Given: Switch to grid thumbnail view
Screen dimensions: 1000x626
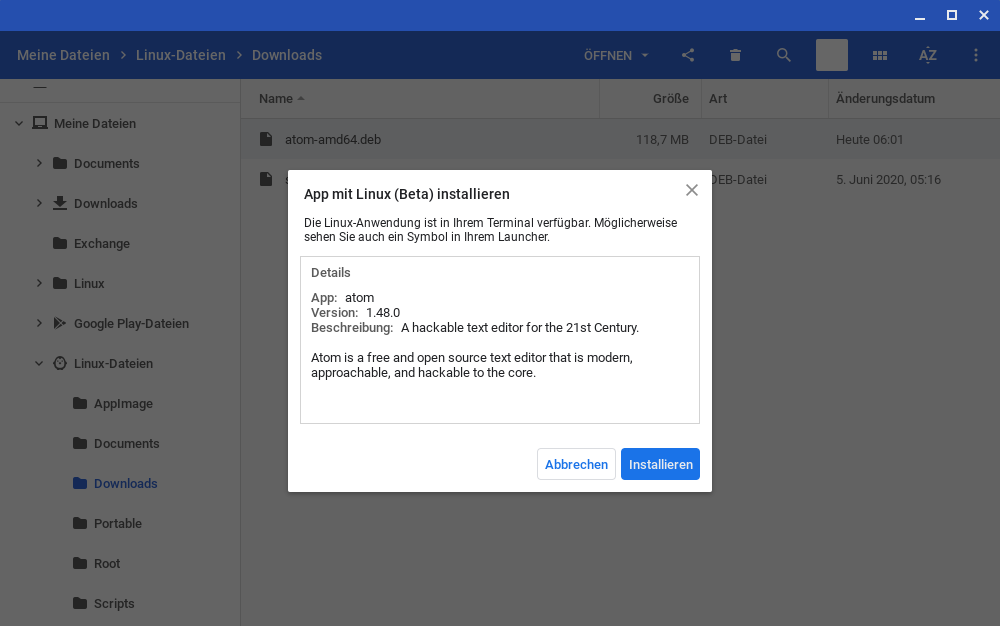Looking at the screenshot, I should [x=880, y=56].
